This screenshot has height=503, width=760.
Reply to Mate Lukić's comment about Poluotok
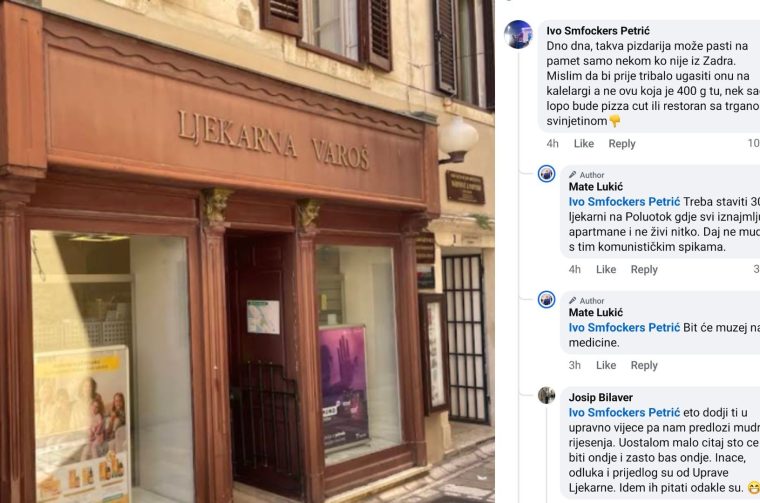click(644, 269)
